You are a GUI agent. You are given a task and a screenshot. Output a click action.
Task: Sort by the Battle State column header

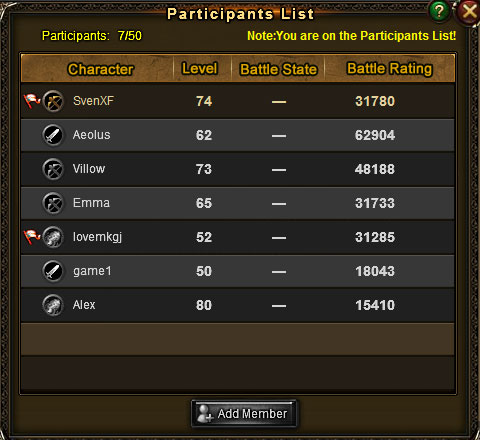point(278,69)
